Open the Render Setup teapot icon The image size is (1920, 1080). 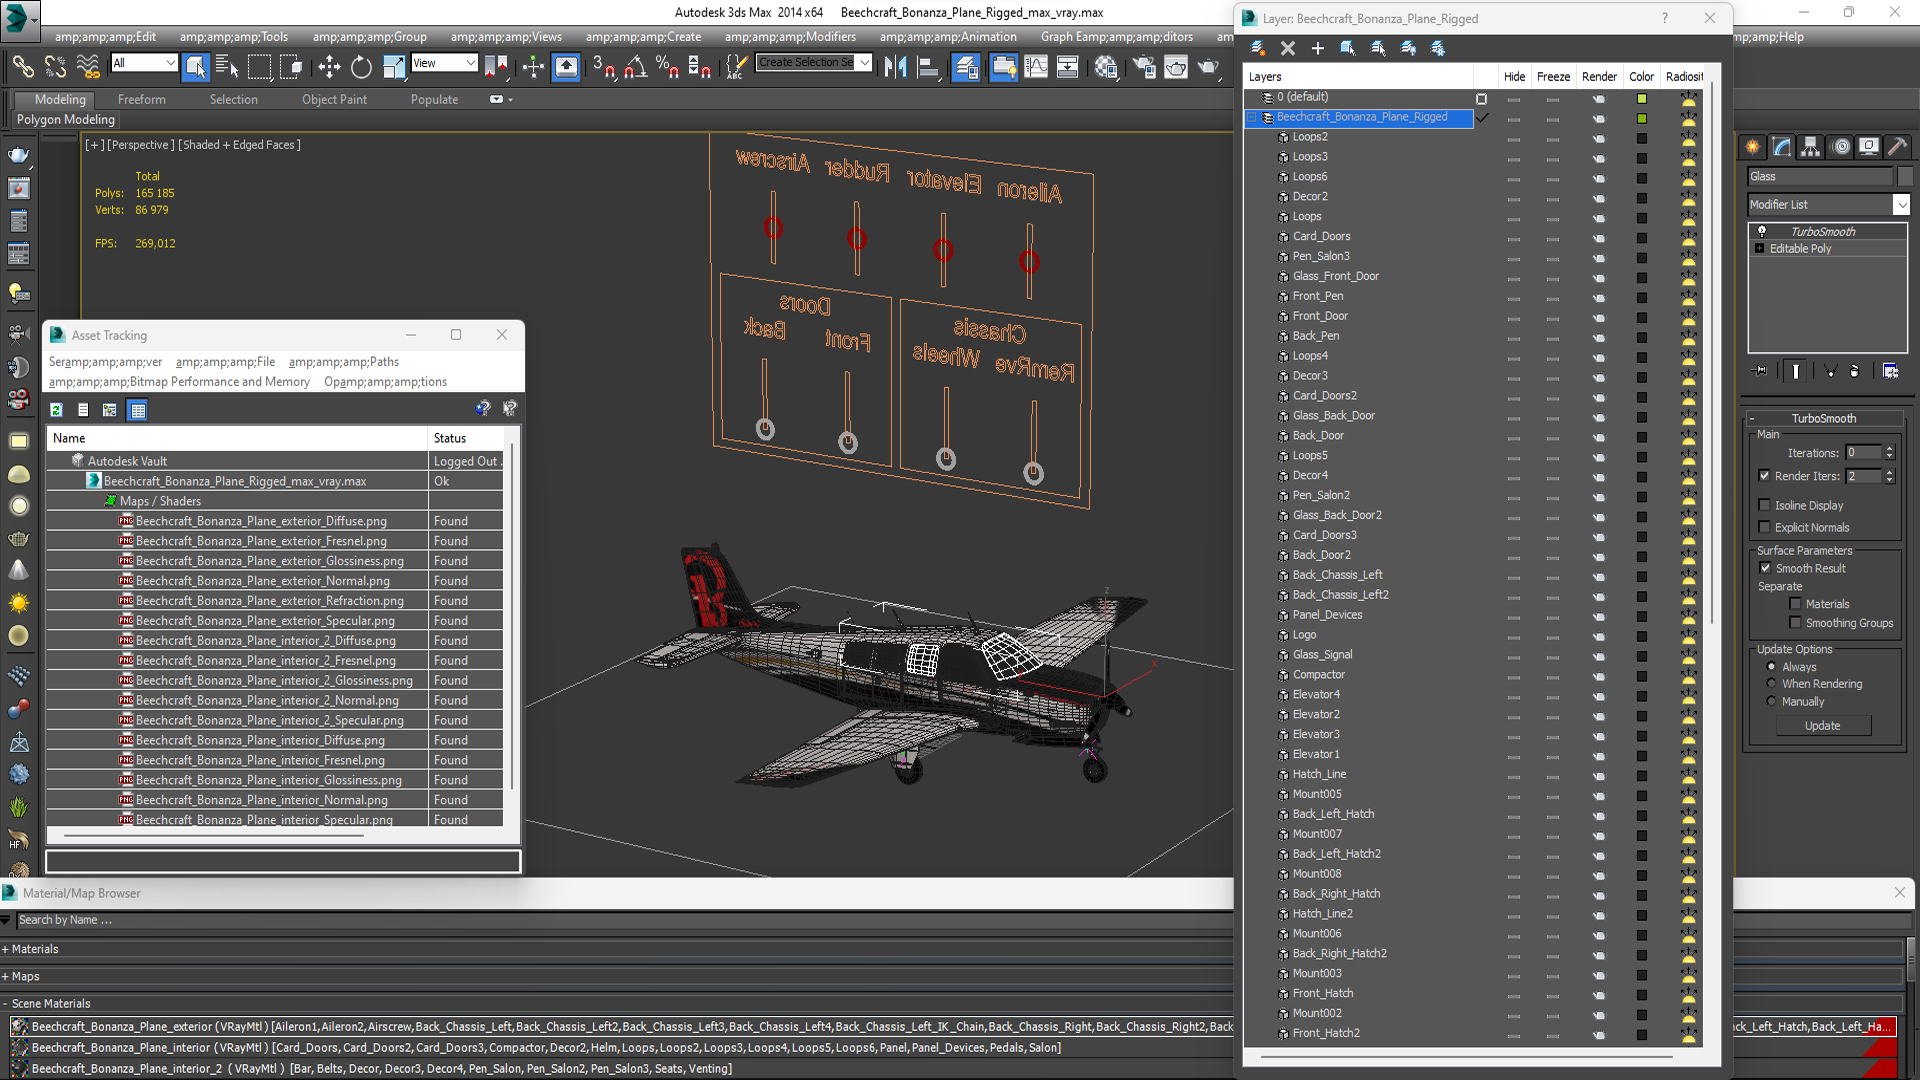(x=1143, y=66)
